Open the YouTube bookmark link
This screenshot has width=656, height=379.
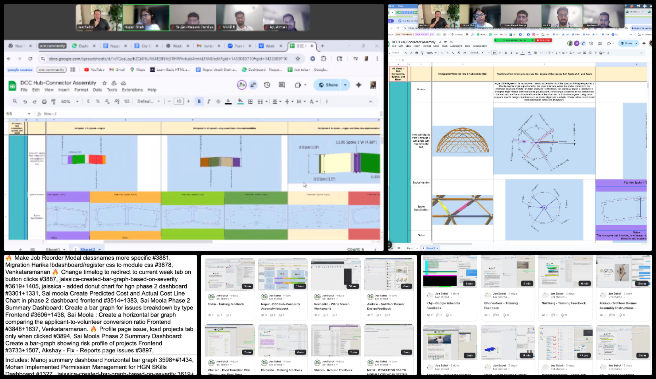tap(93, 70)
